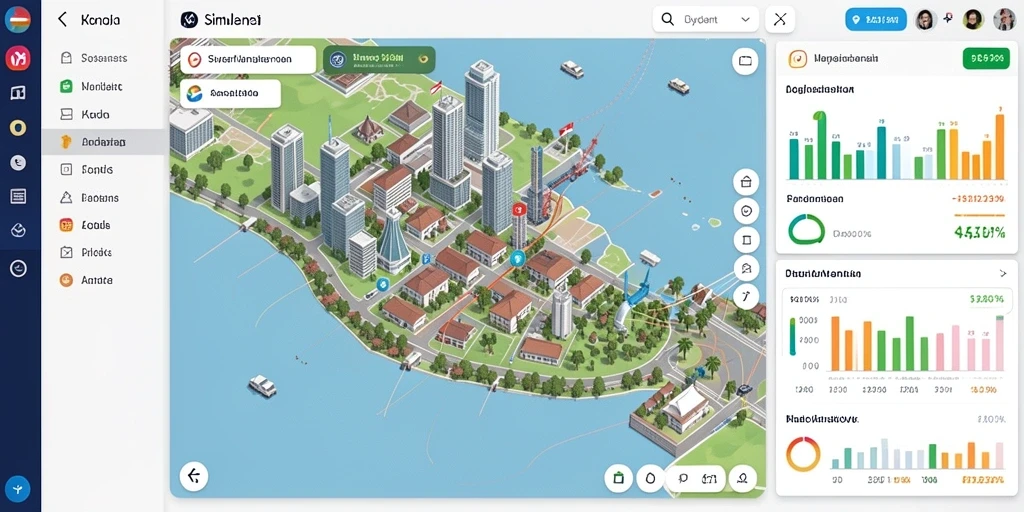Viewport: 1024px width, 512px height.
Task: Click the green button in statistics panel
Action: [x=986, y=59]
